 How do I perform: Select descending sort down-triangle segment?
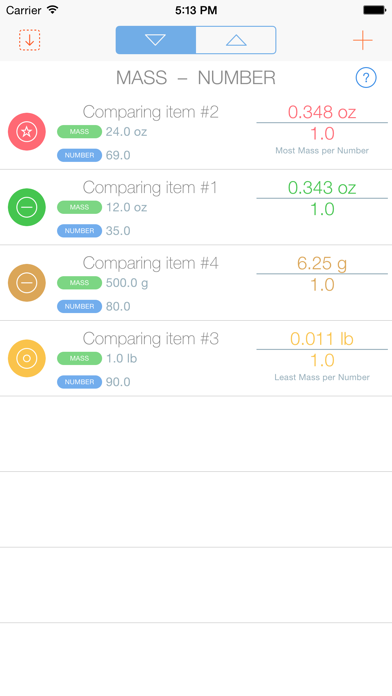[156, 40]
